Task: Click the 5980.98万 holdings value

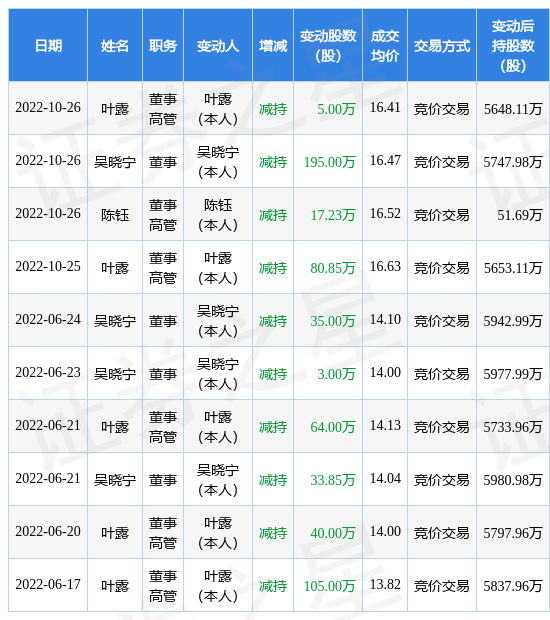Action: (513, 480)
